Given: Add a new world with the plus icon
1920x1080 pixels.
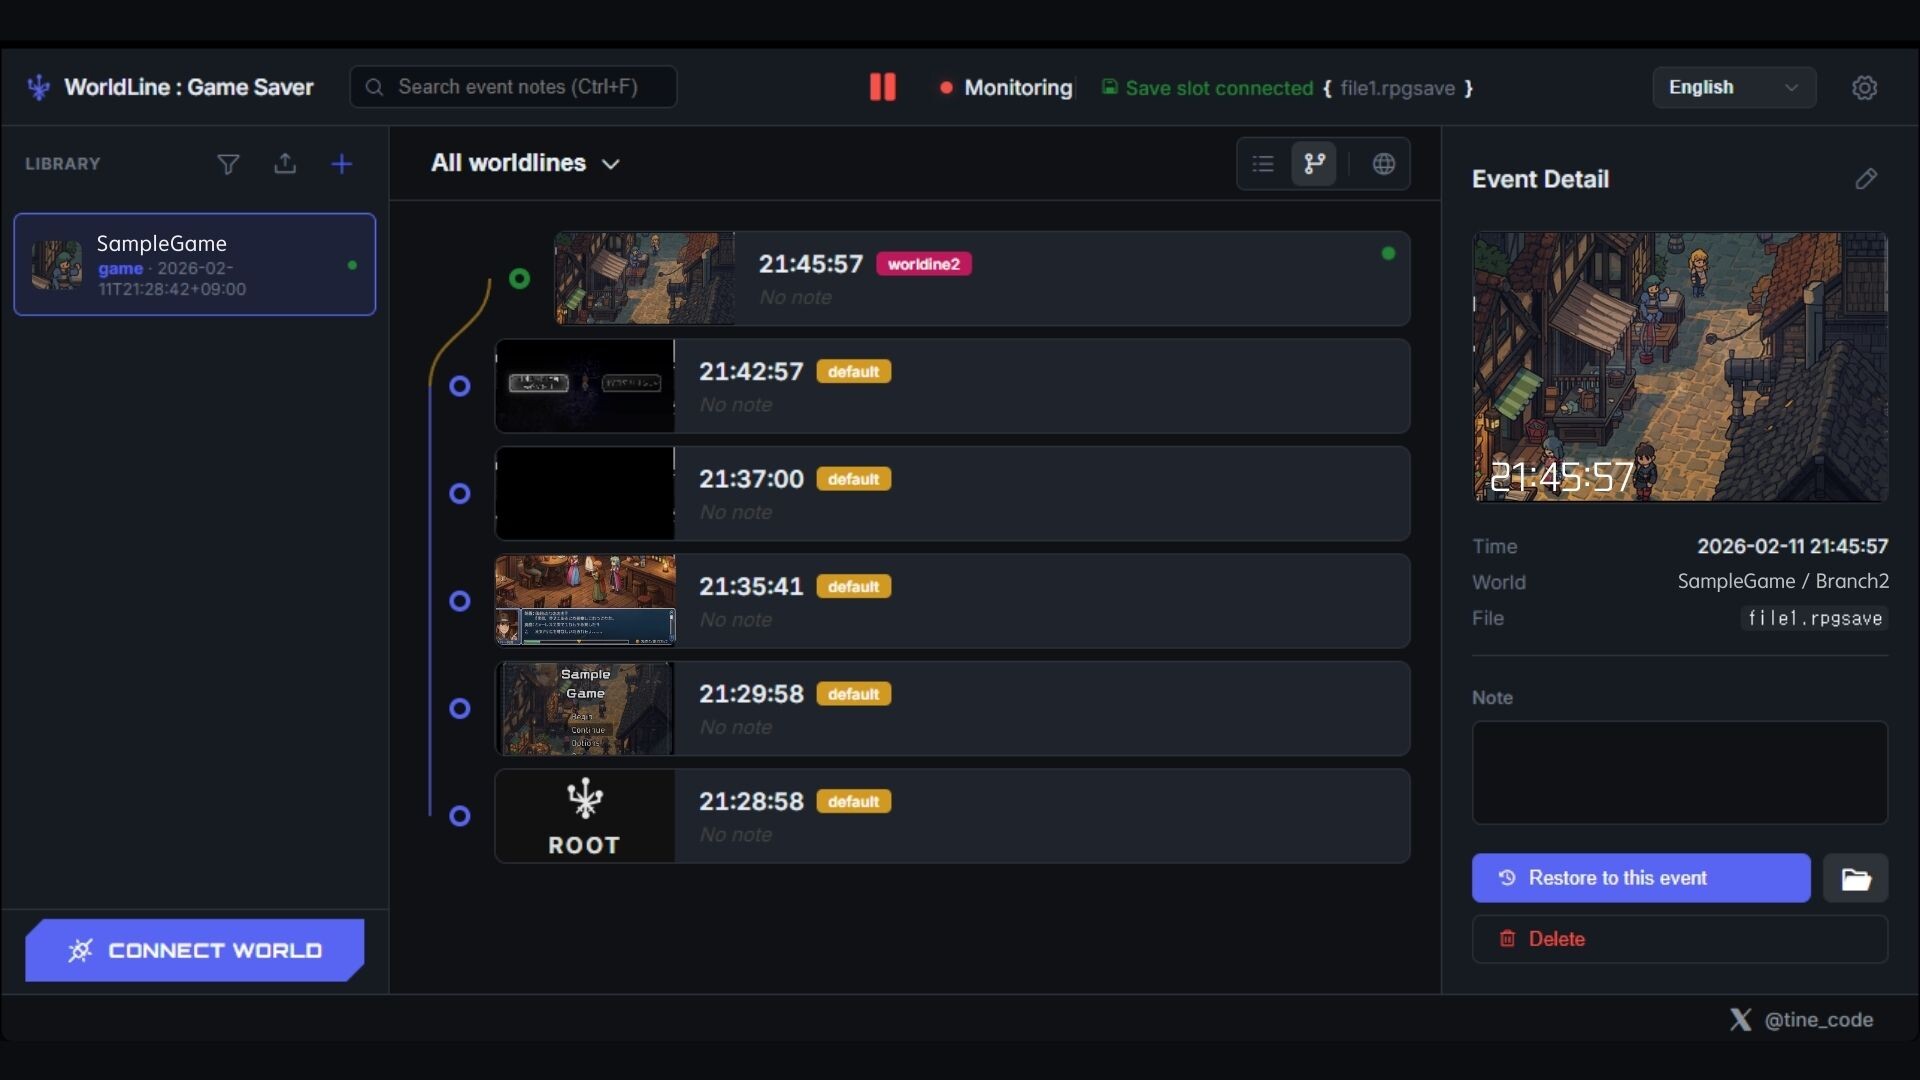Looking at the screenshot, I should click(x=341, y=164).
